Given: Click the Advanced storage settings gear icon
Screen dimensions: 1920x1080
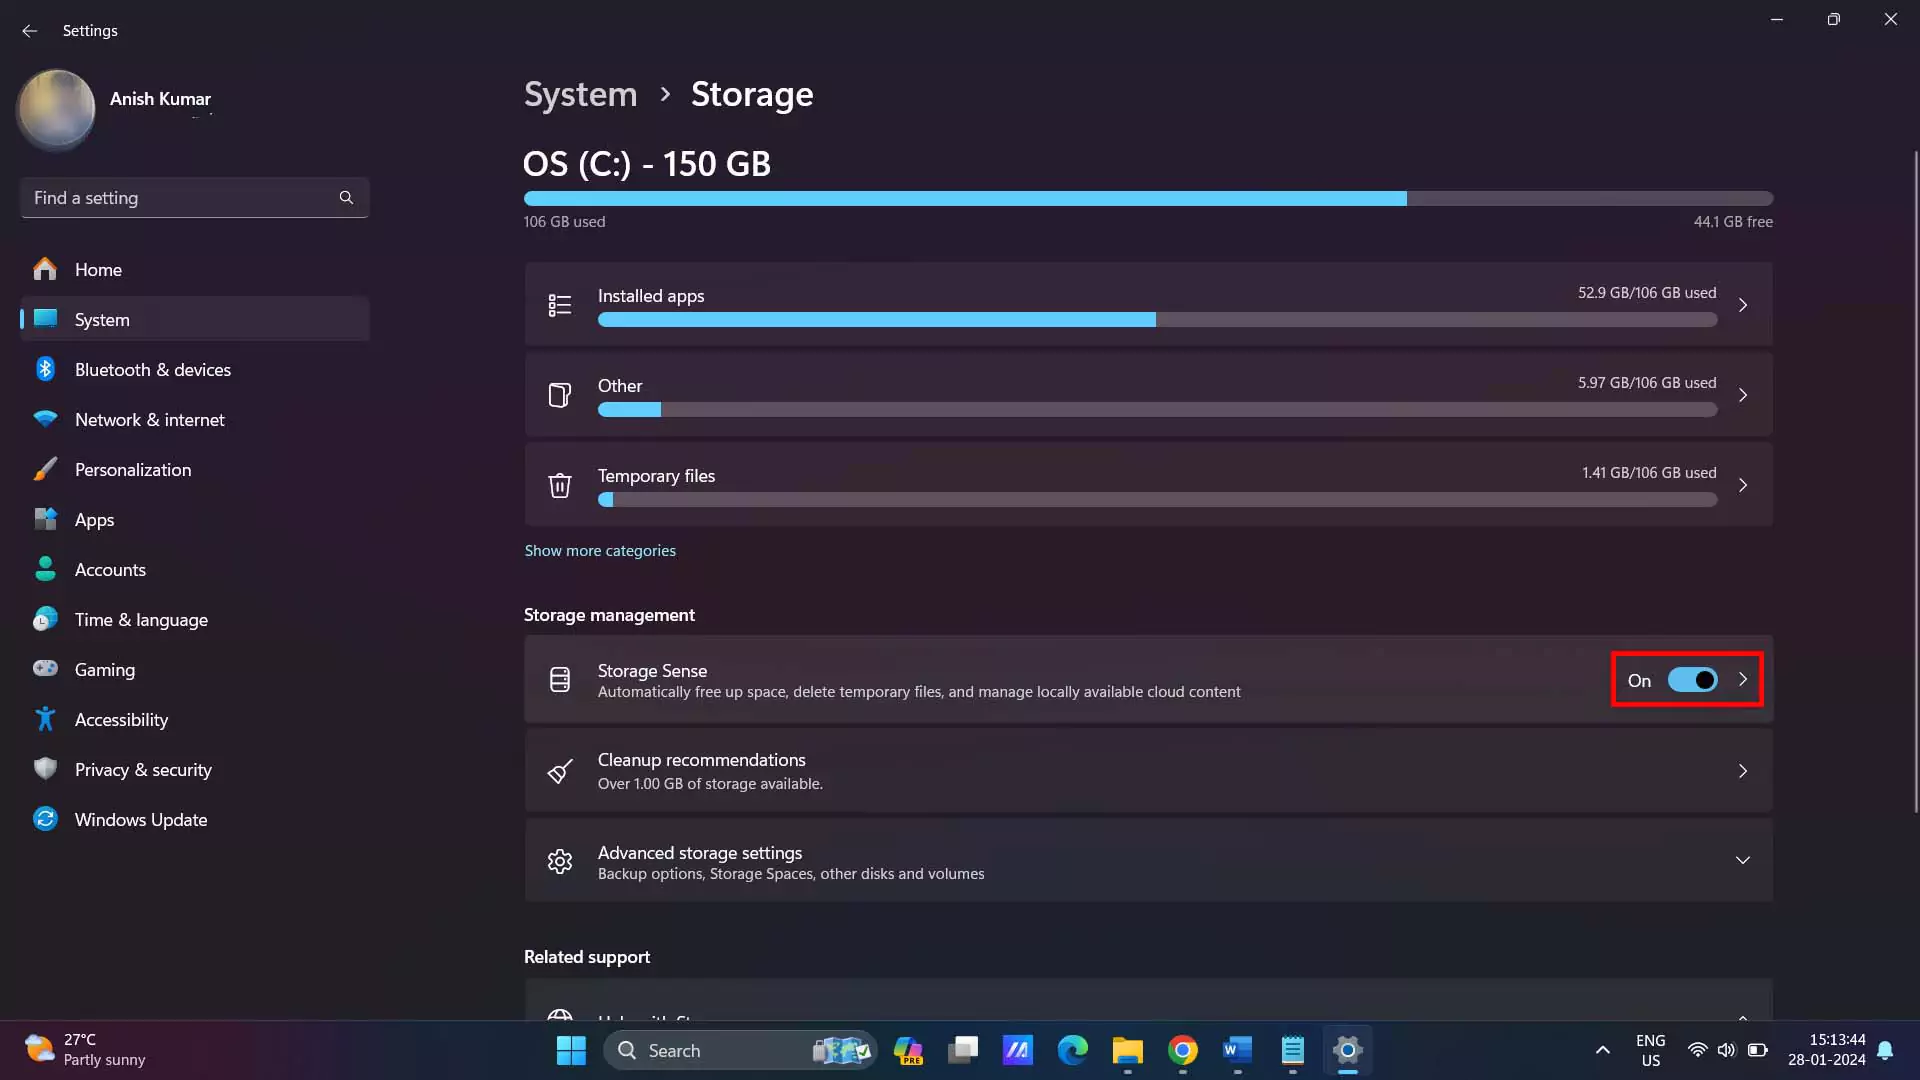Looking at the screenshot, I should (x=559, y=861).
